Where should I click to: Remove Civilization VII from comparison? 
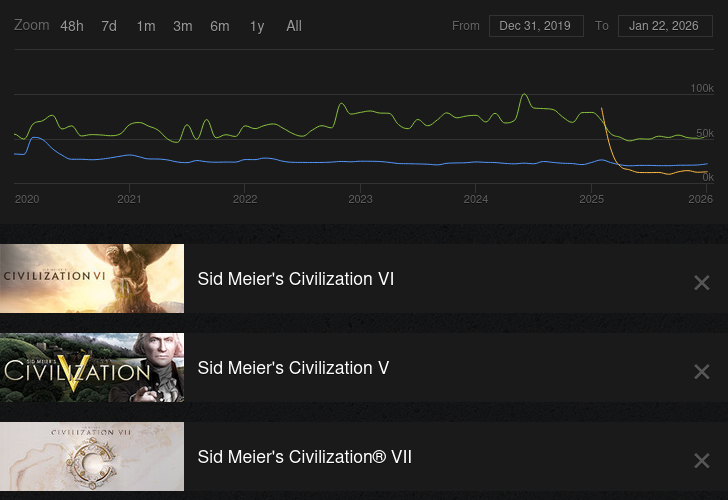click(x=702, y=461)
